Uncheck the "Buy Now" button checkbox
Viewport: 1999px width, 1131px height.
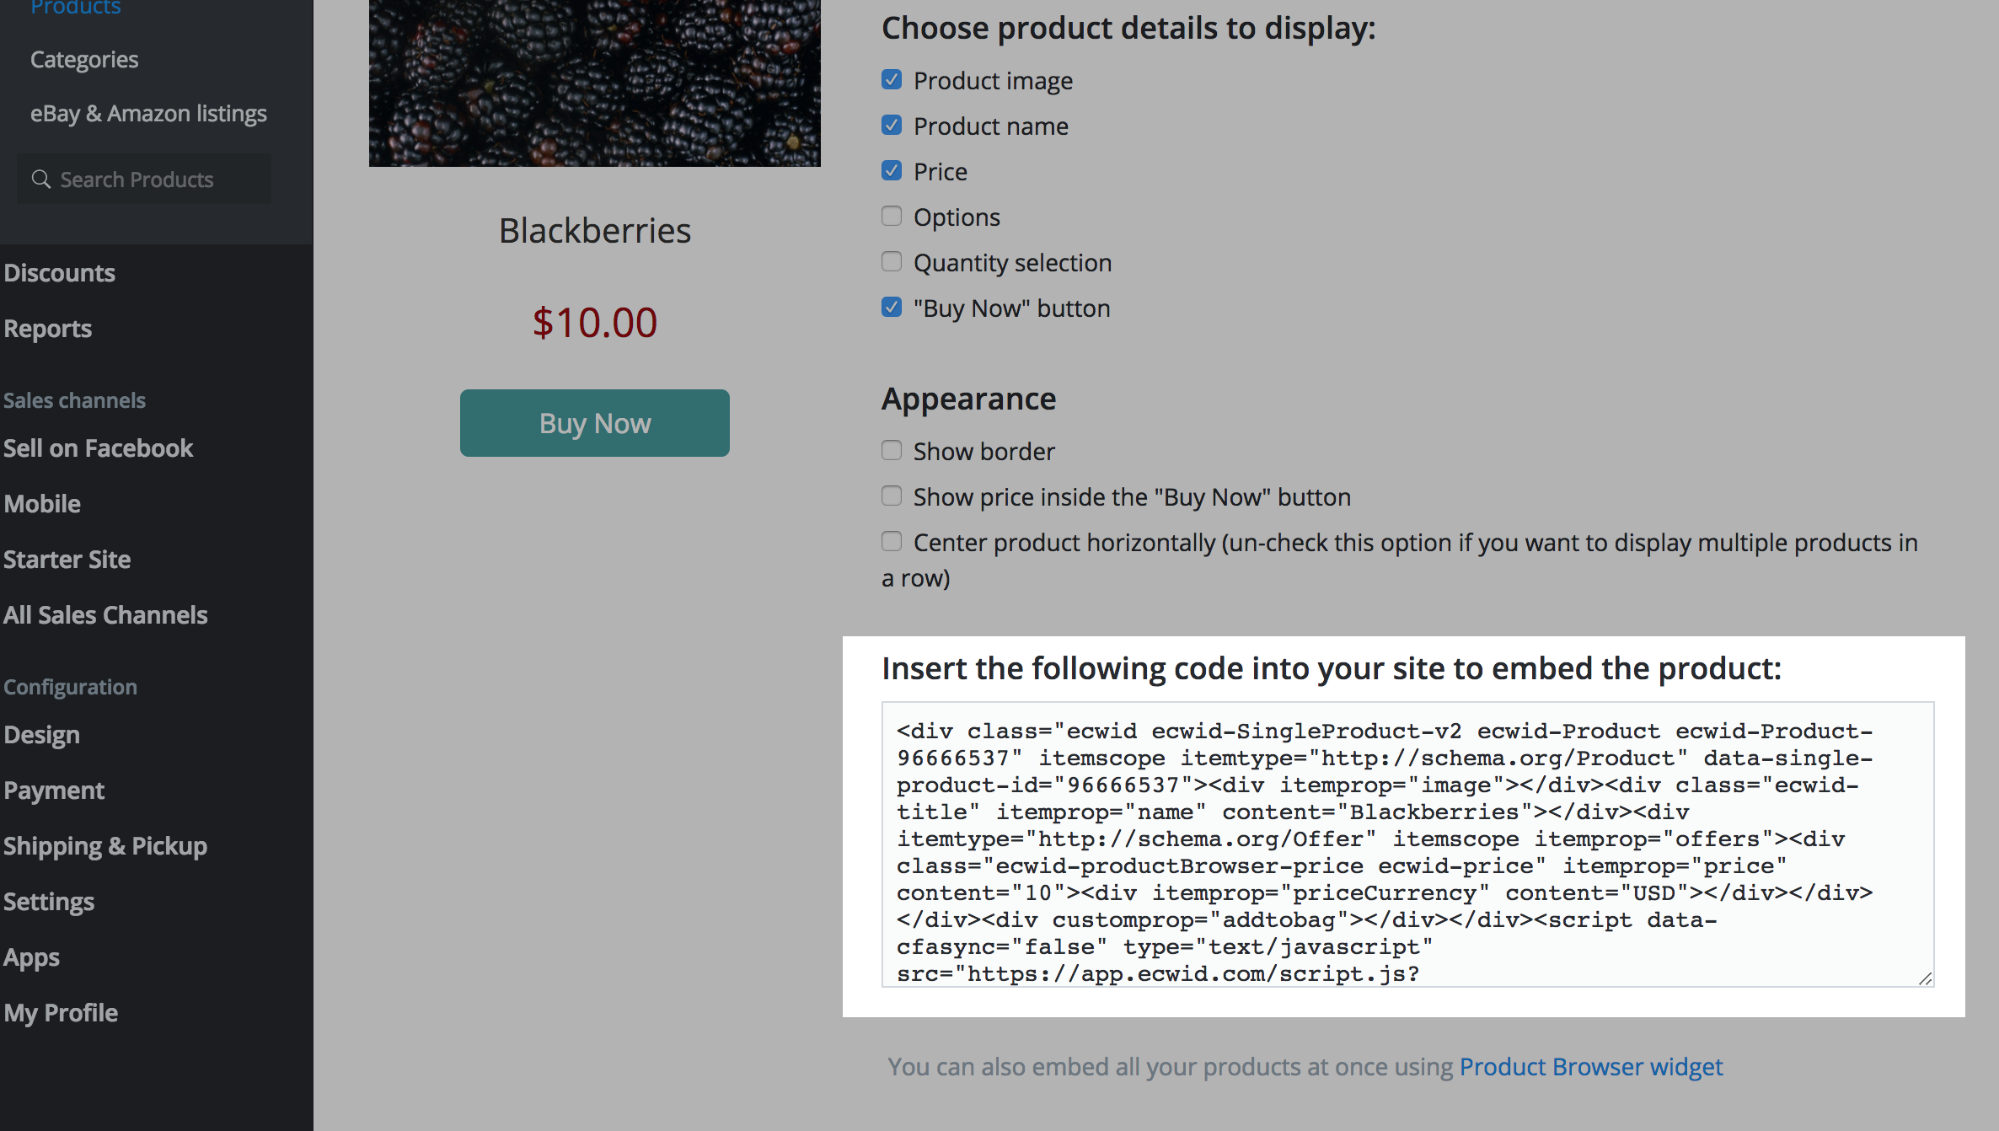tap(891, 307)
